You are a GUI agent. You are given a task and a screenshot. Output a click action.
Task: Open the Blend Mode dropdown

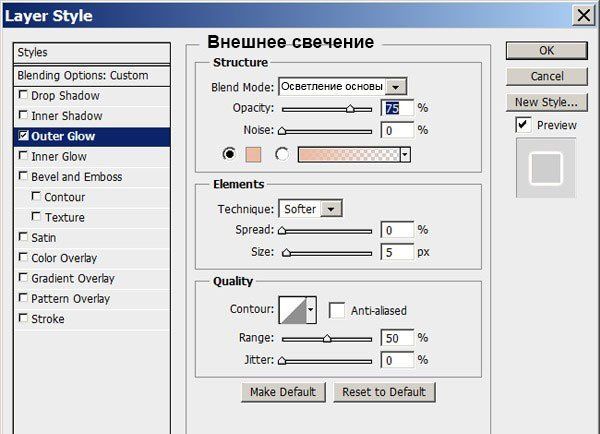click(395, 87)
